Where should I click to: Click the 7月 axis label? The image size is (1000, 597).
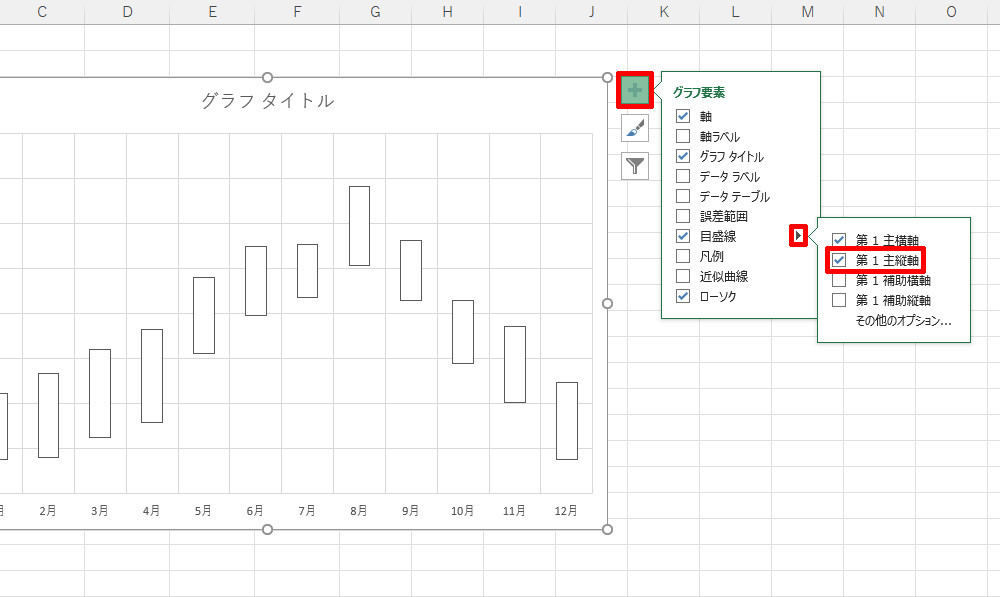click(x=307, y=510)
